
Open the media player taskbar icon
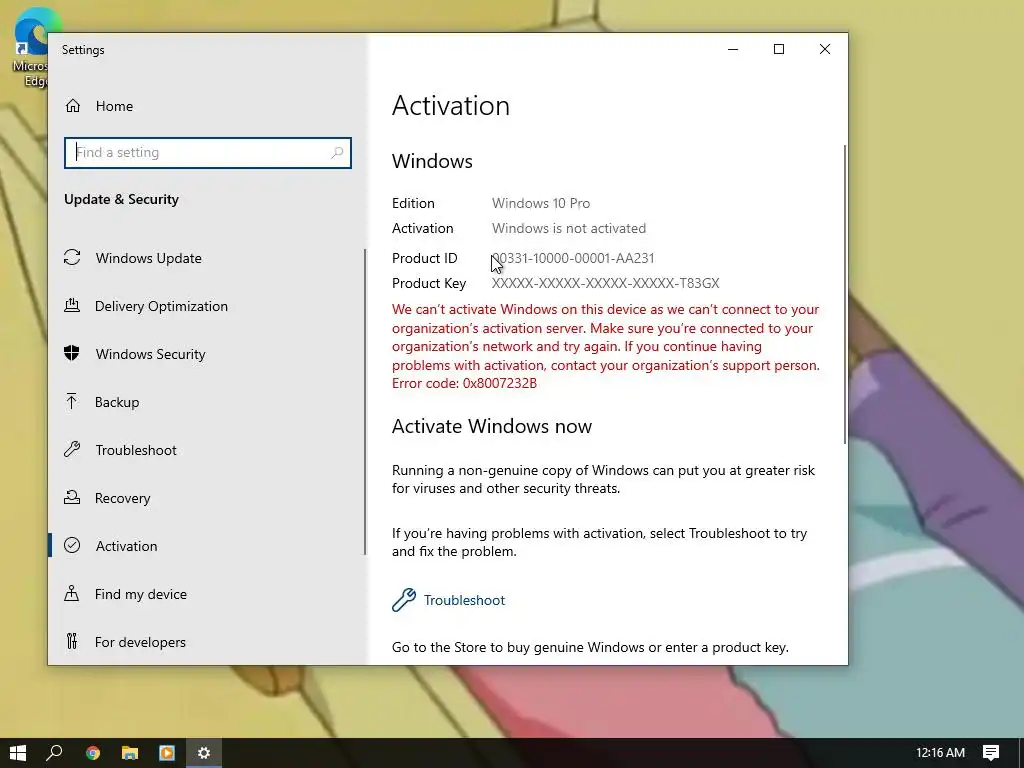167,753
